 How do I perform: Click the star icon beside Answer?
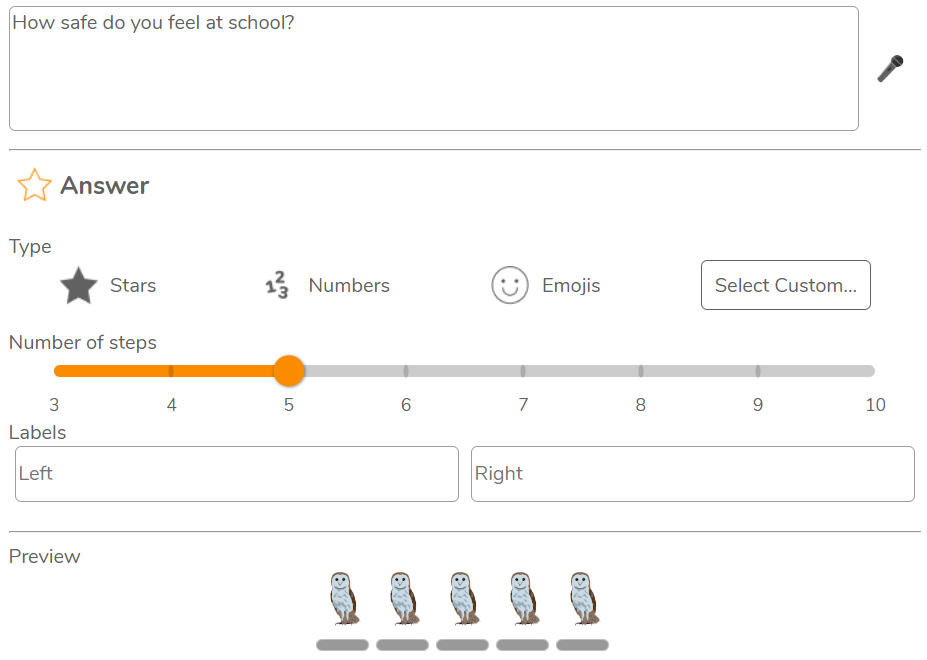[x=34, y=185]
